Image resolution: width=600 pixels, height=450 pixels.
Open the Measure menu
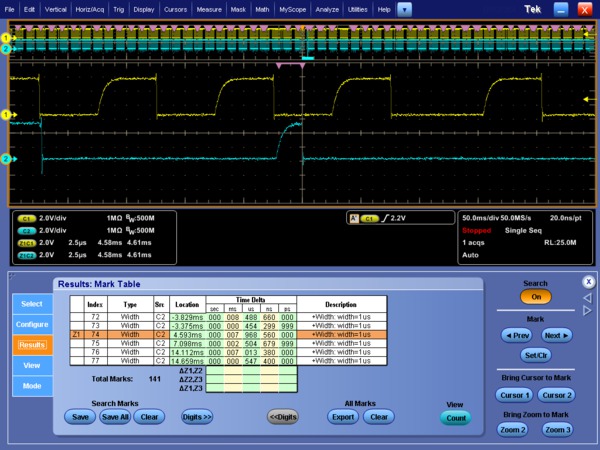[x=209, y=8]
